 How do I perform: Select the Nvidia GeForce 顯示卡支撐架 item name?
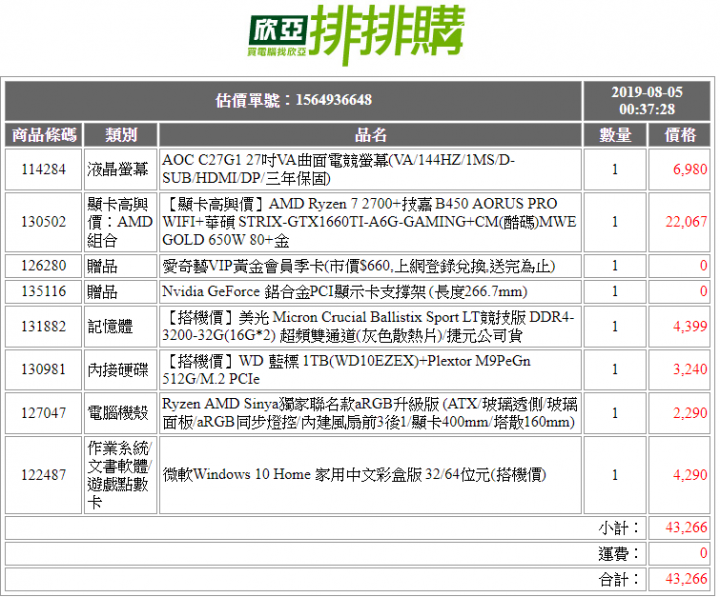click(x=344, y=292)
